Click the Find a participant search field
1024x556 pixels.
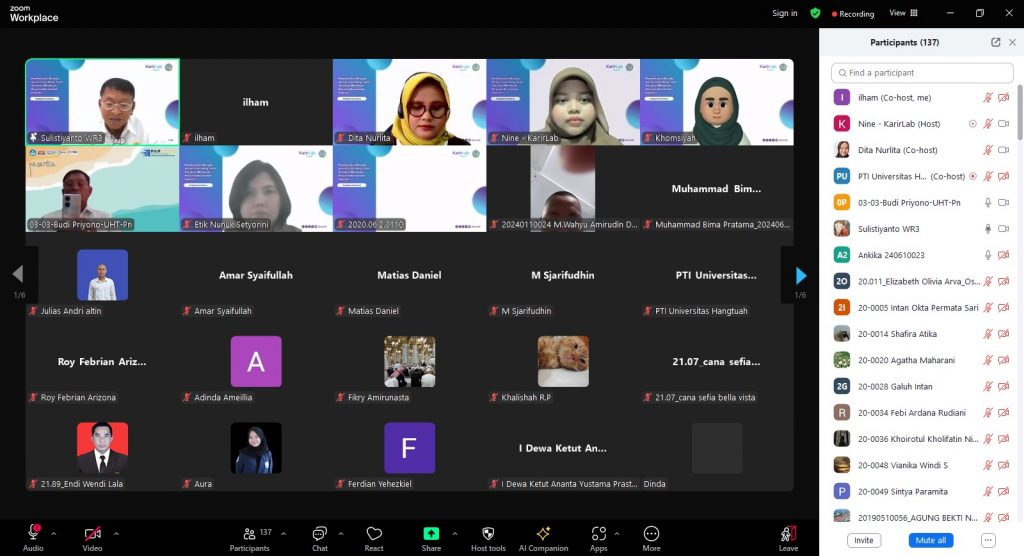[922, 73]
